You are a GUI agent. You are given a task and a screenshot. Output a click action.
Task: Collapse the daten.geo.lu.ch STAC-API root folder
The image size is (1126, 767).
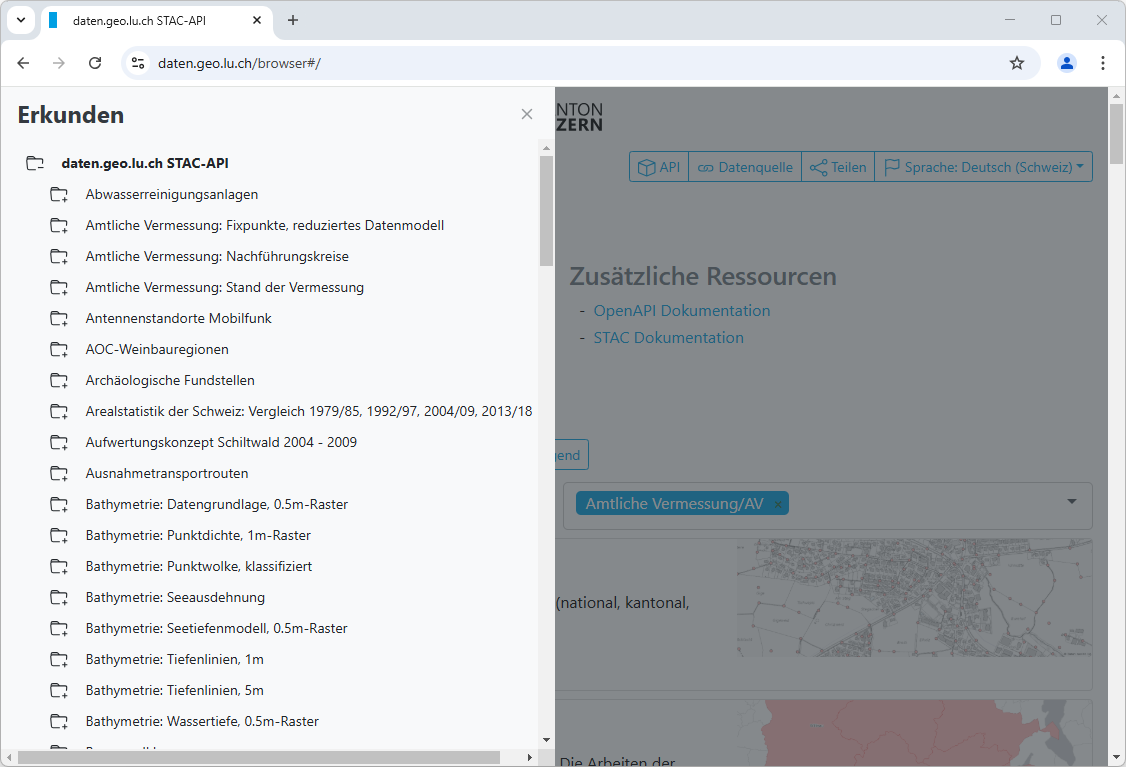point(36,163)
